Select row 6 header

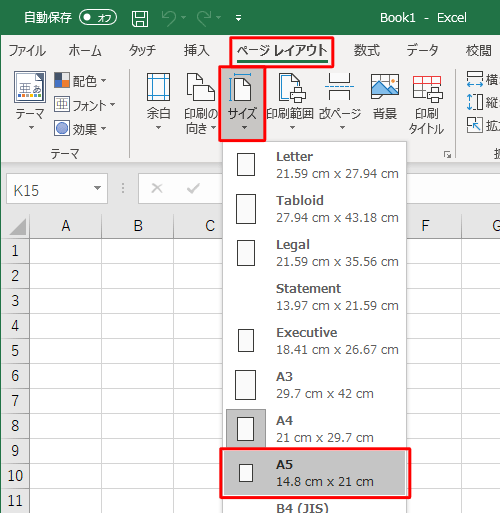pos(15,376)
